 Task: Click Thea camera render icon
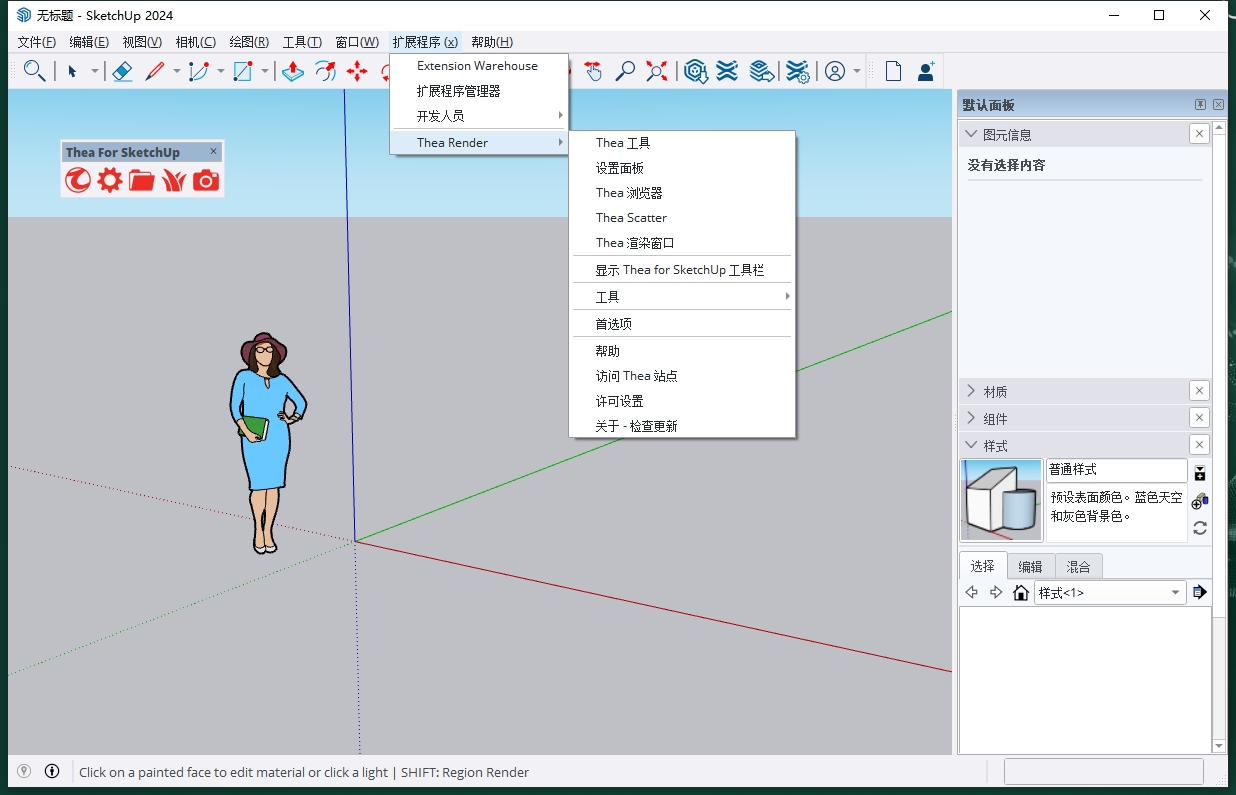tap(206, 180)
